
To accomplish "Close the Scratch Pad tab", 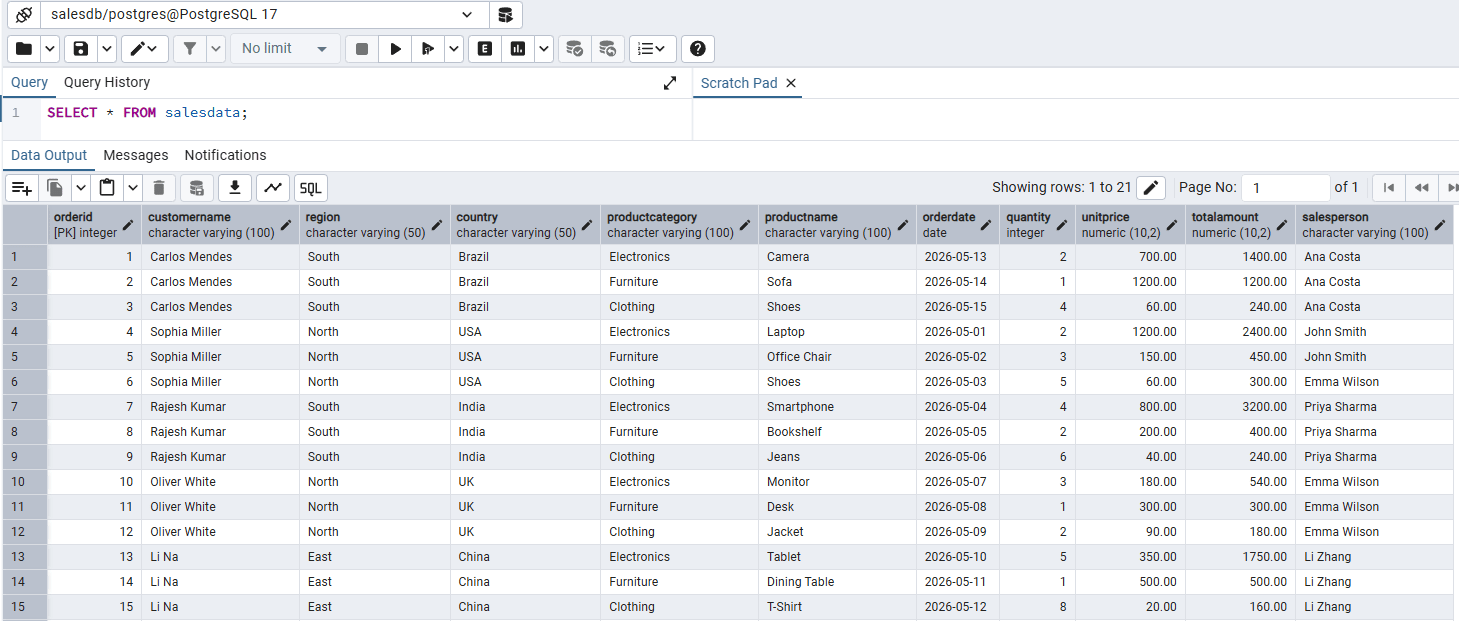I will [791, 83].
